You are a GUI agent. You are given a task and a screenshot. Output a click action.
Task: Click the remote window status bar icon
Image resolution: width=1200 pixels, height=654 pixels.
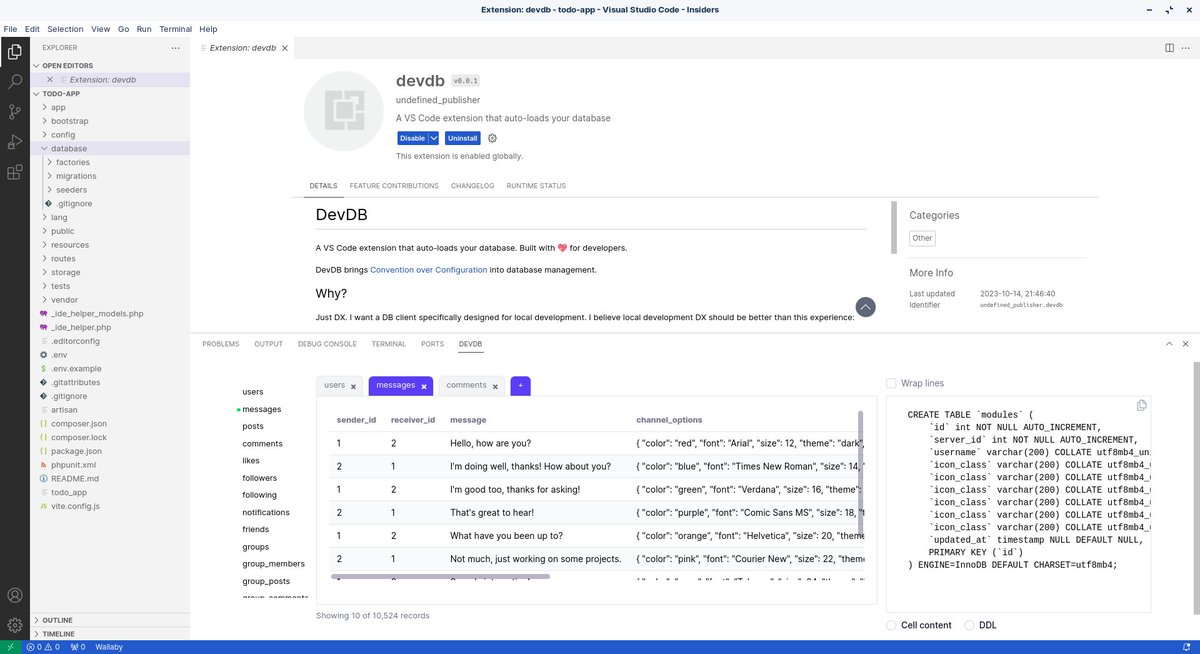(10, 647)
